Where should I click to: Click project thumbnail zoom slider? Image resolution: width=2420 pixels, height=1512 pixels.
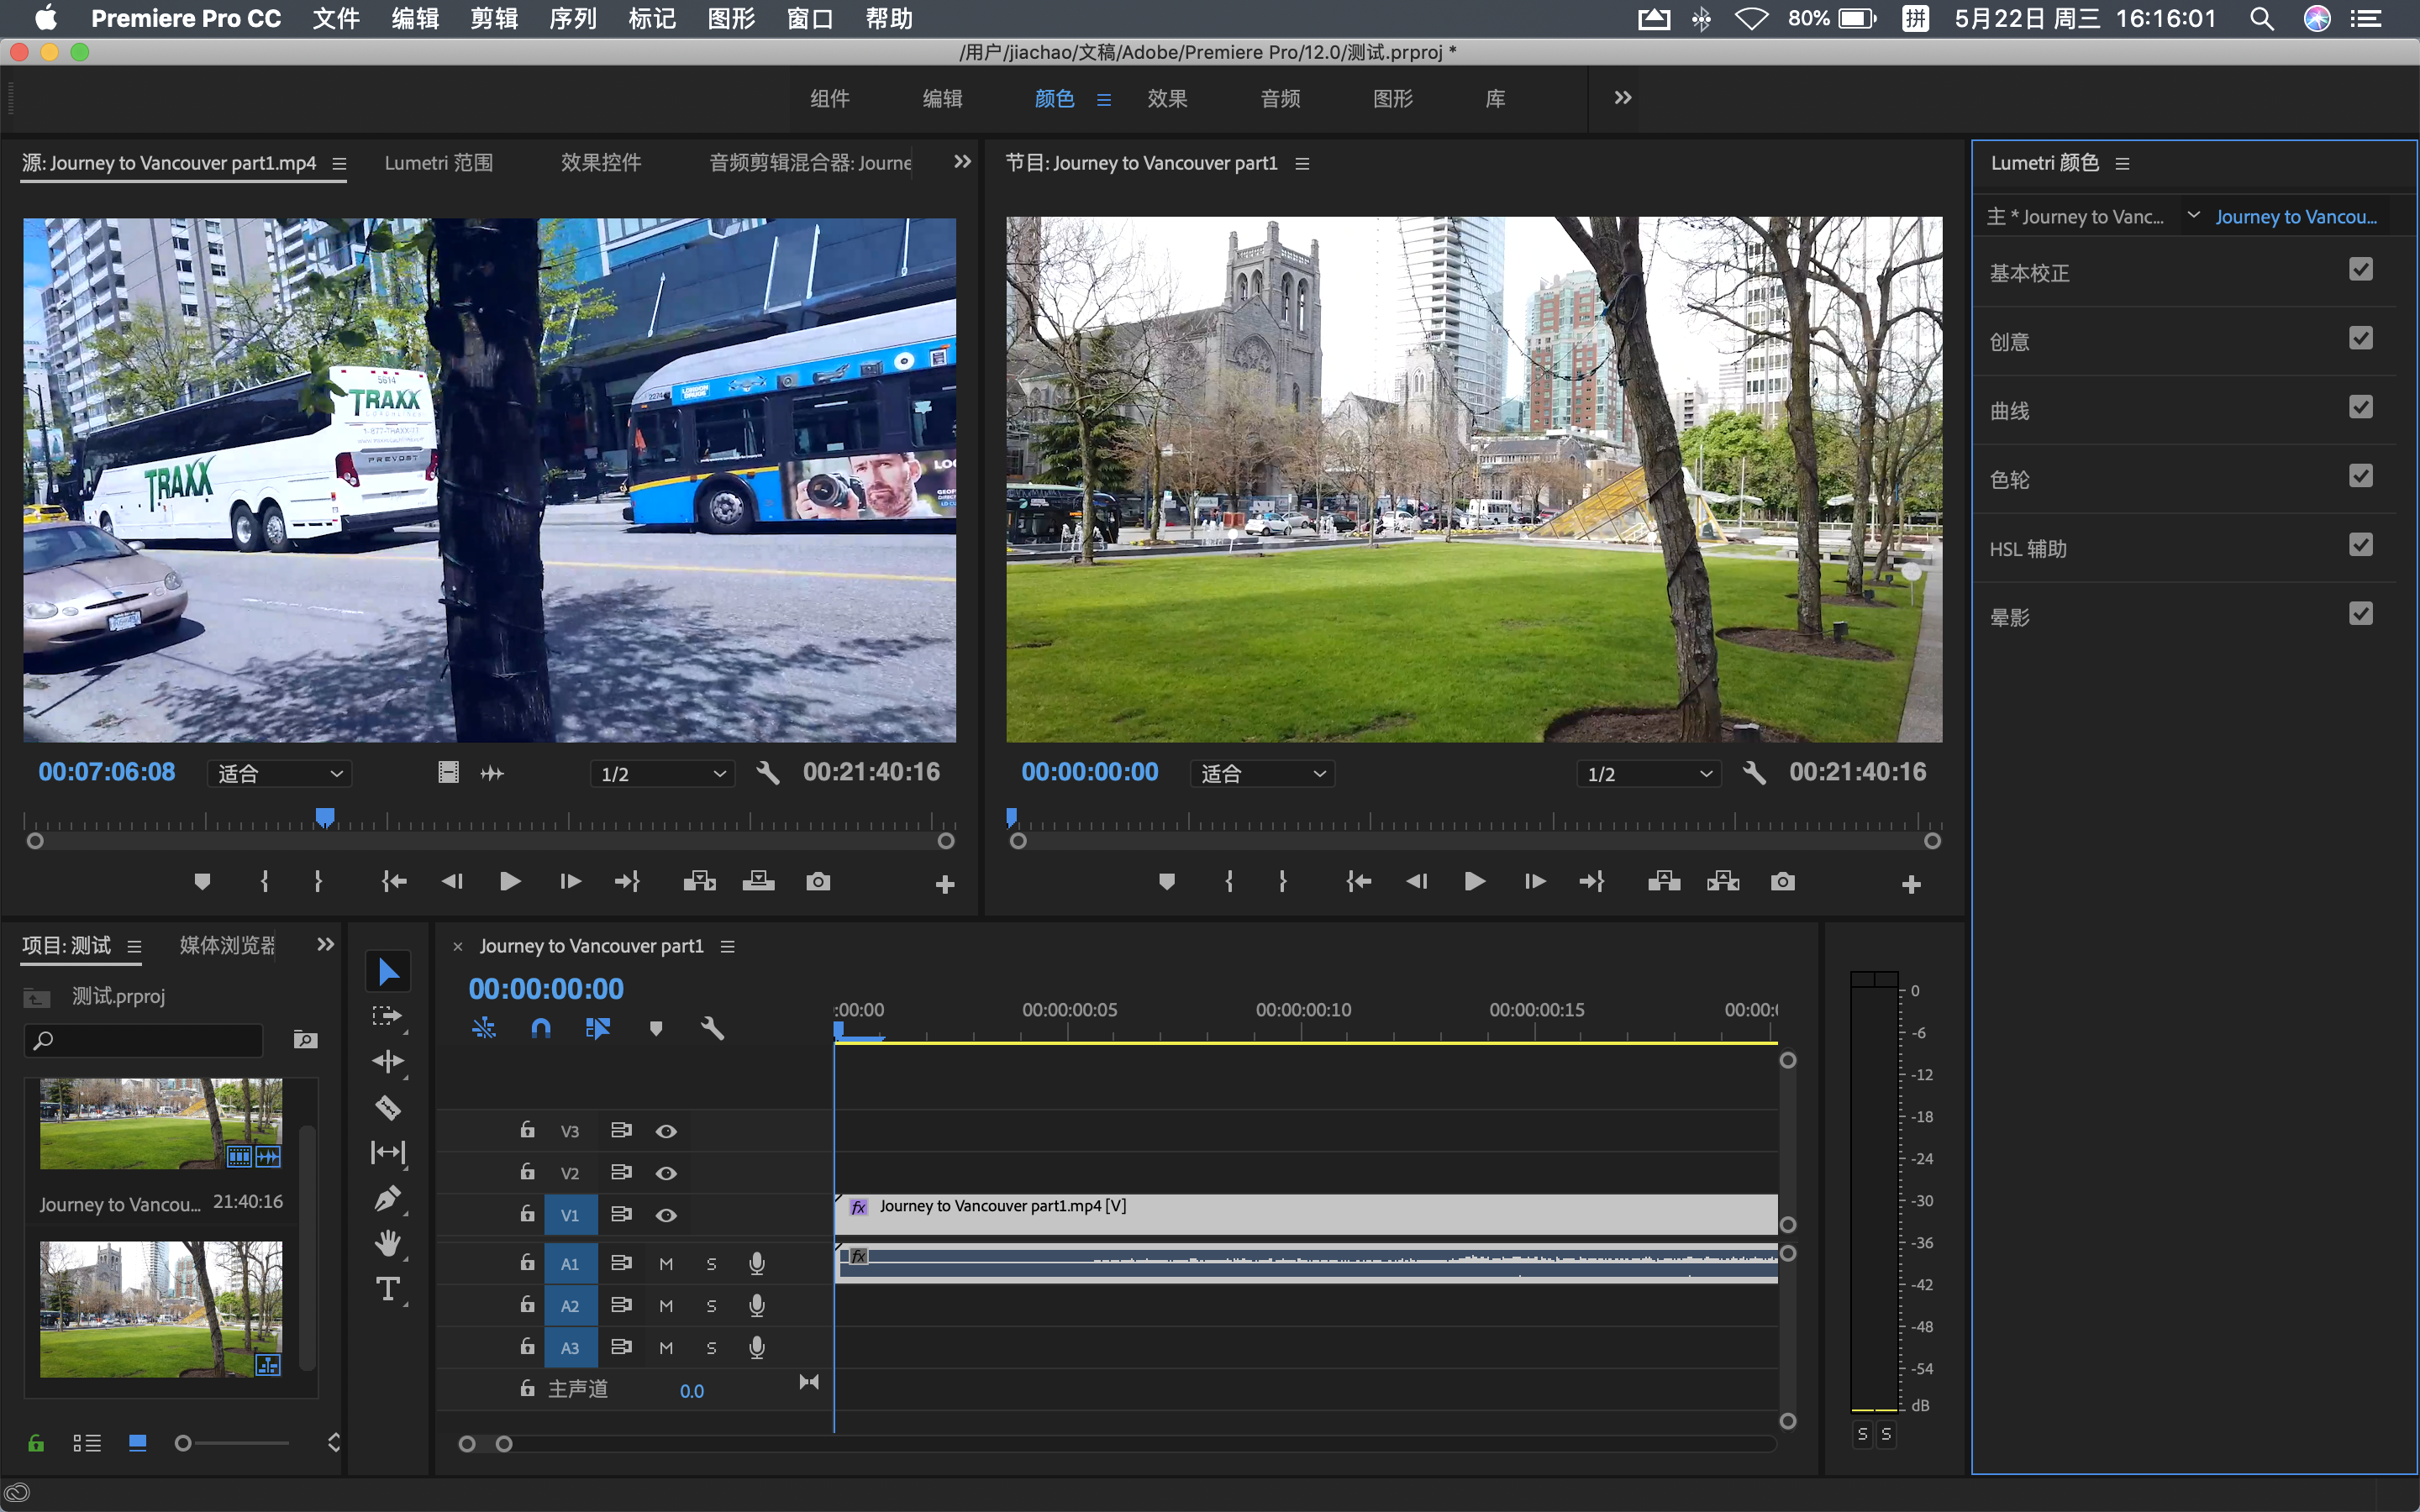point(184,1442)
